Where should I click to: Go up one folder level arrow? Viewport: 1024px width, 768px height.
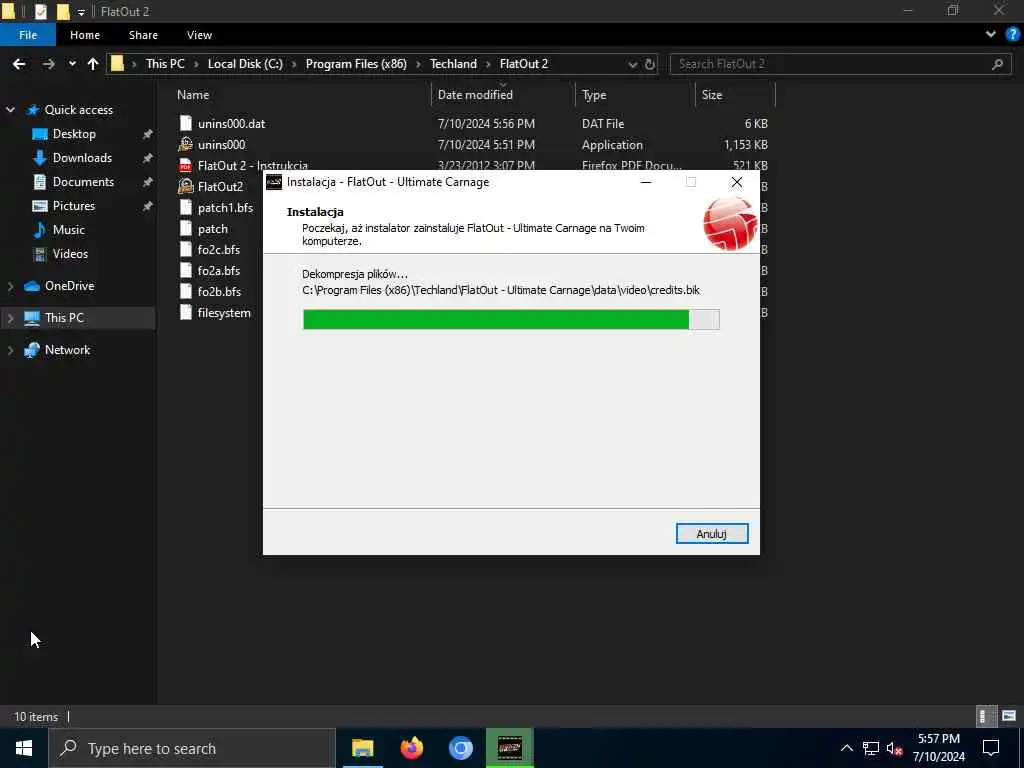(x=93, y=64)
